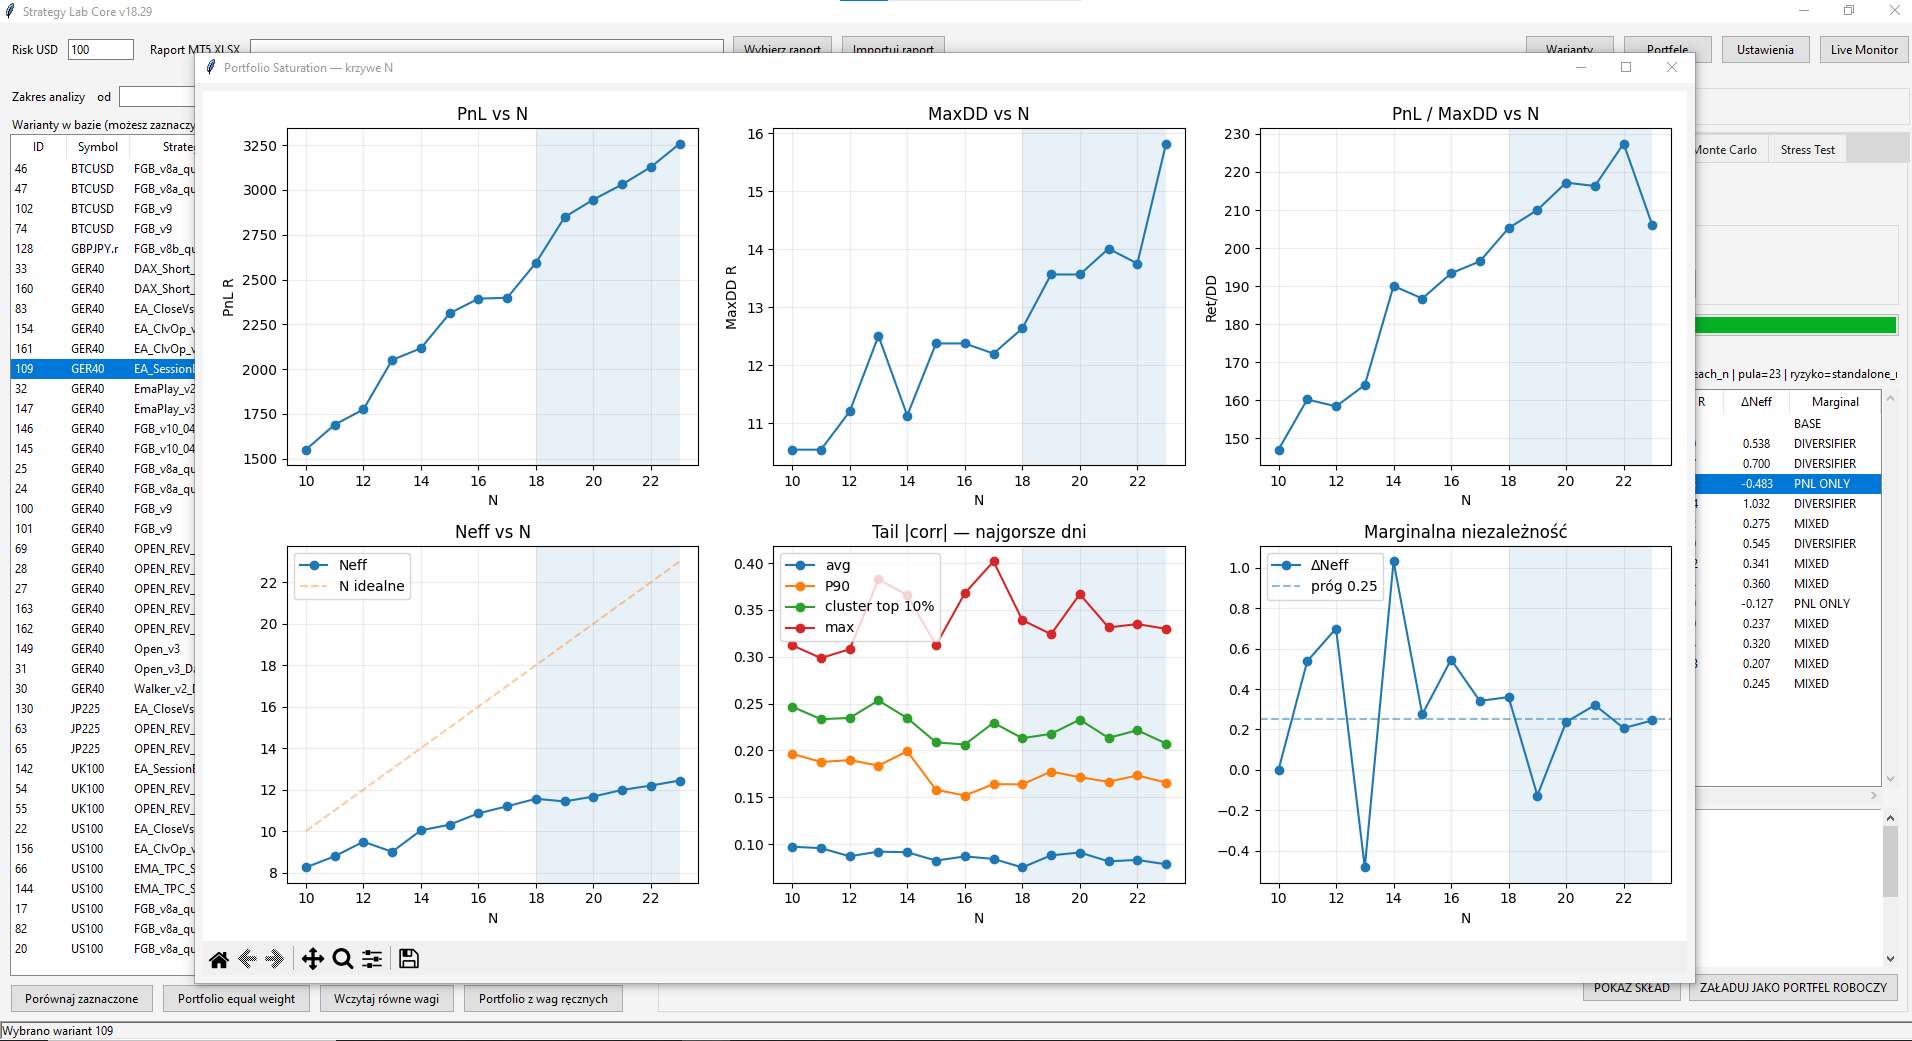The image size is (1912, 1041).
Task: Select row ID 130 JP225
Action: point(103,709)
